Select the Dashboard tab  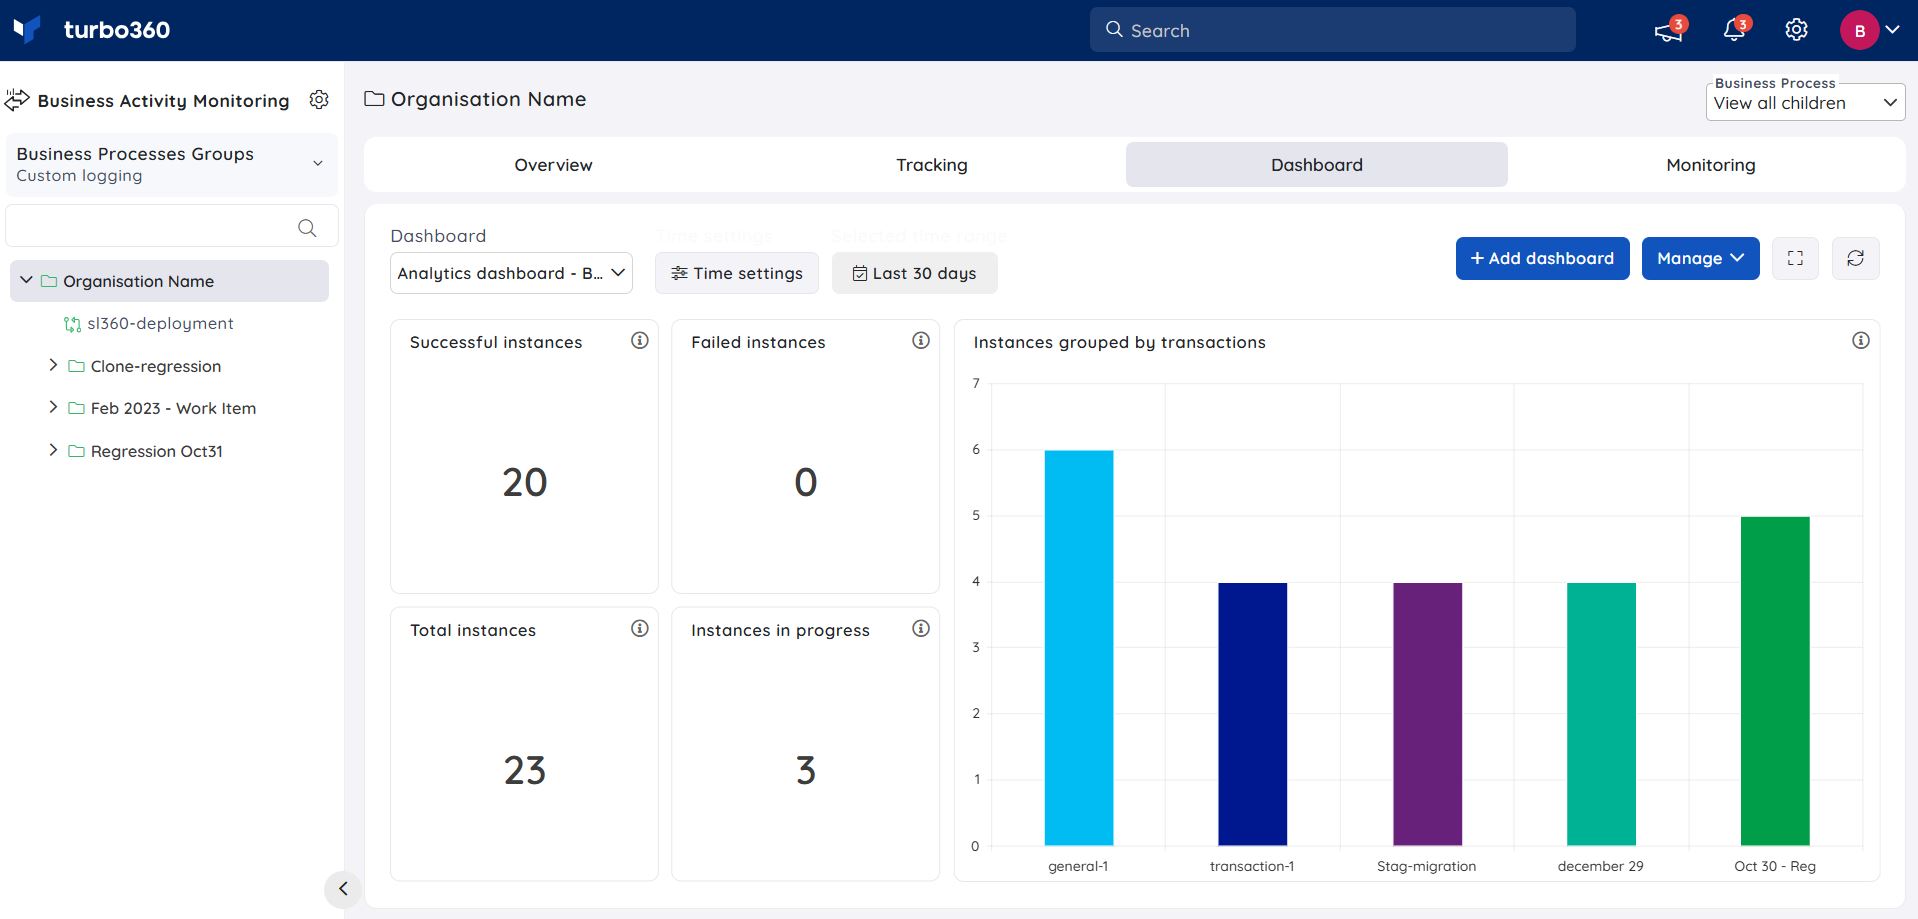pos(1316,165)
